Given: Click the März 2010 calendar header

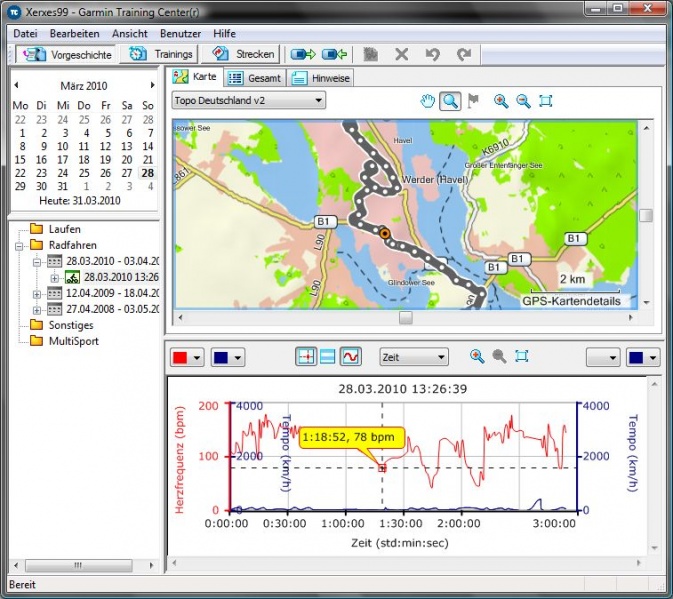Looking at the screenshot, I should (x=84, y=86).
